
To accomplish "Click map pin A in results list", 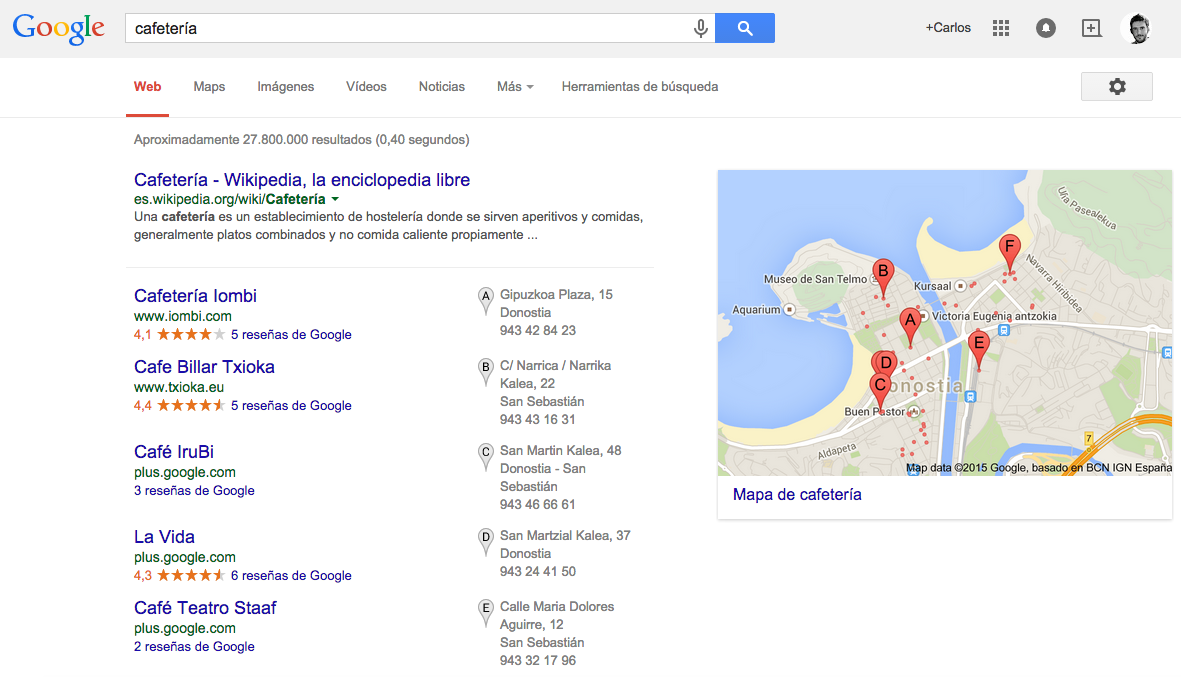I will point(486,300).
